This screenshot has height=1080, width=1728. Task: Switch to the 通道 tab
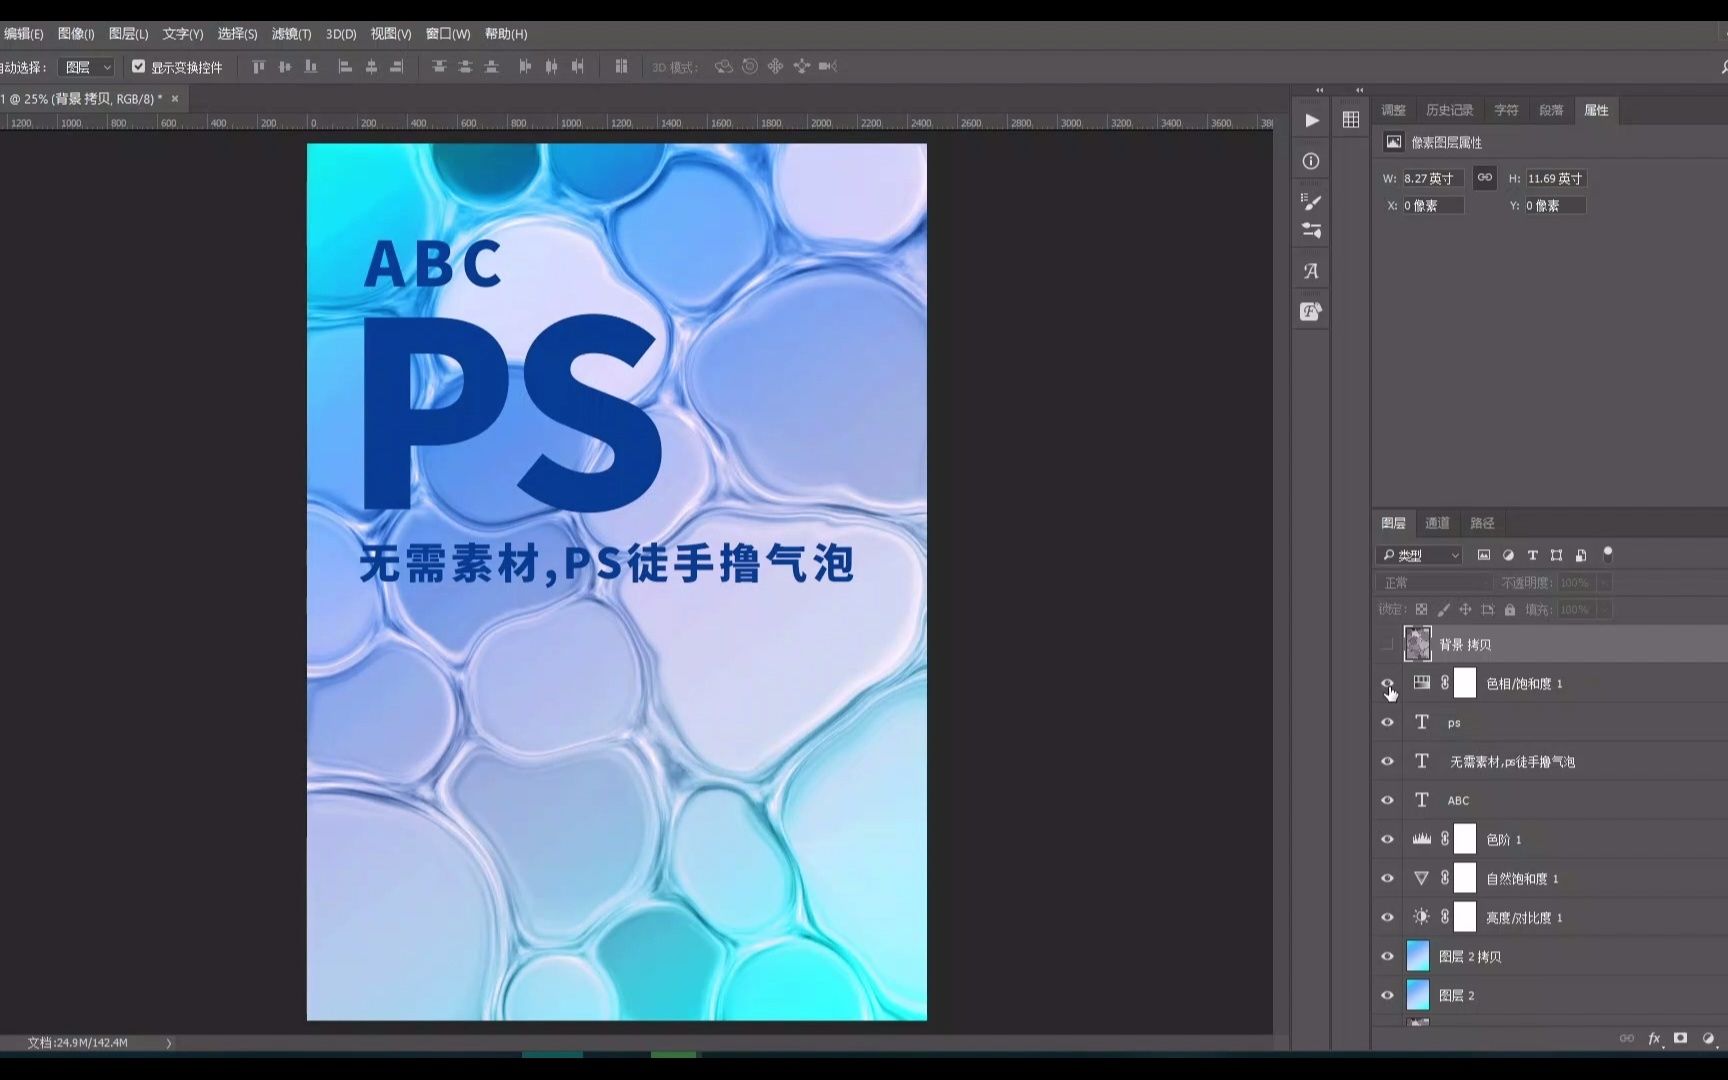click(1437, 523)
